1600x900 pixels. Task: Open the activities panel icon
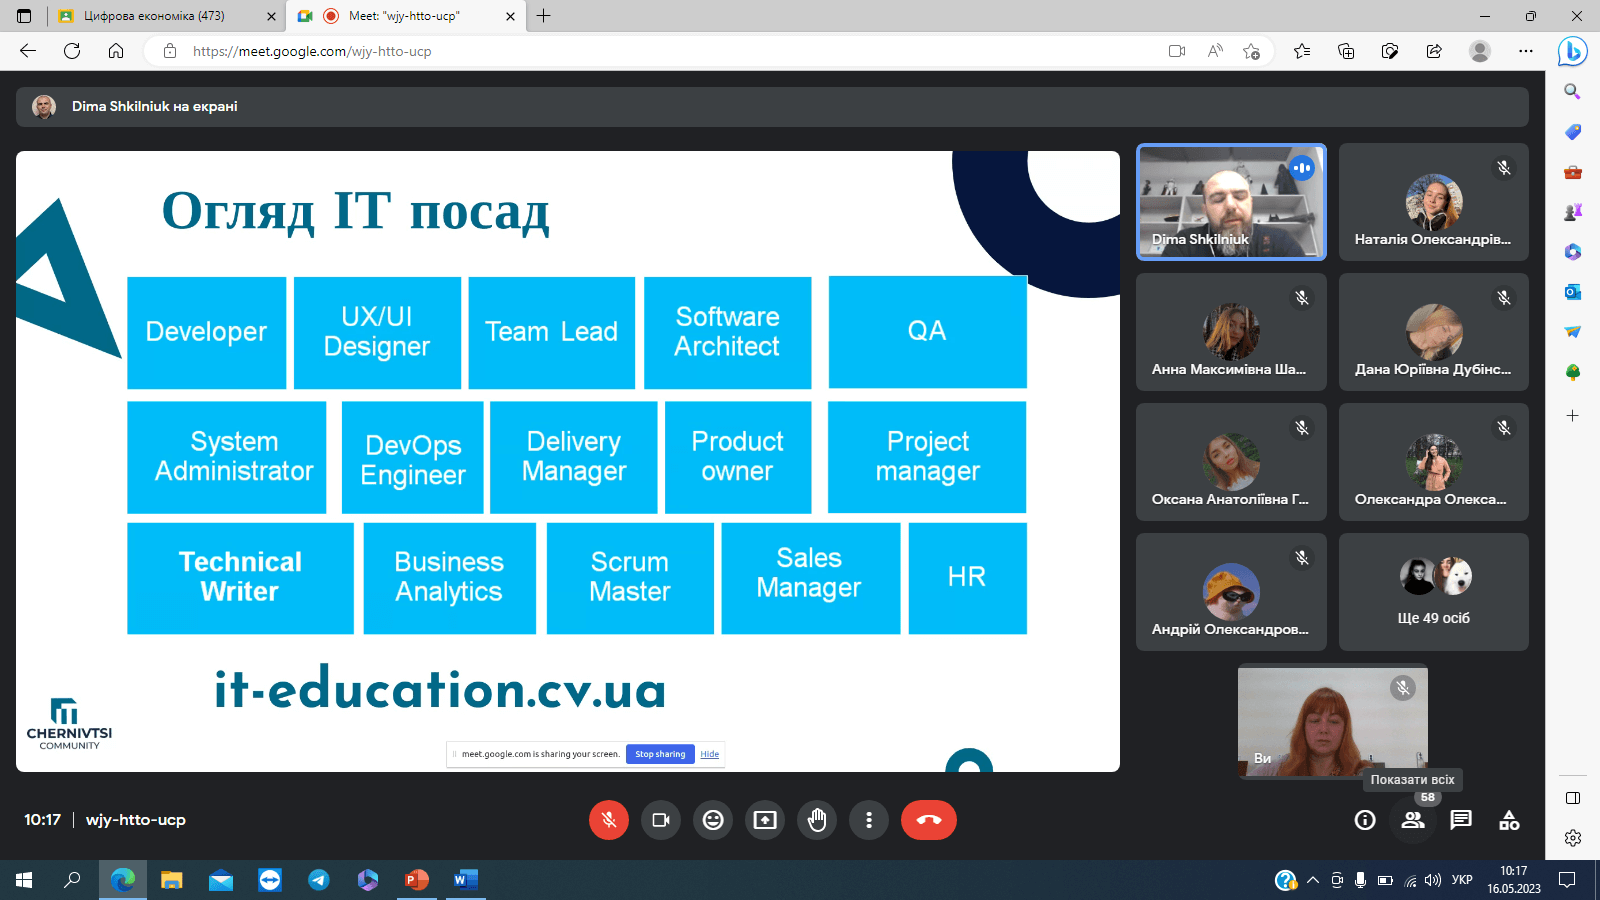[x=1509, y=820]
